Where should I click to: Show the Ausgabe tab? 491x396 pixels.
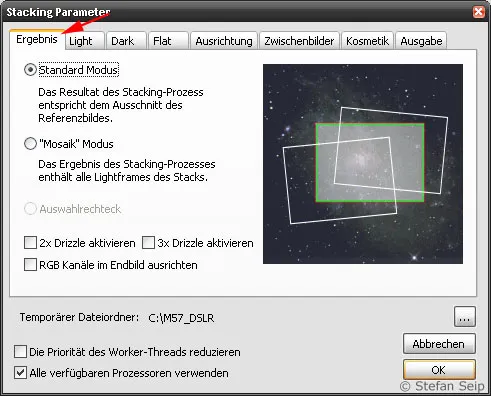[421, 41]
